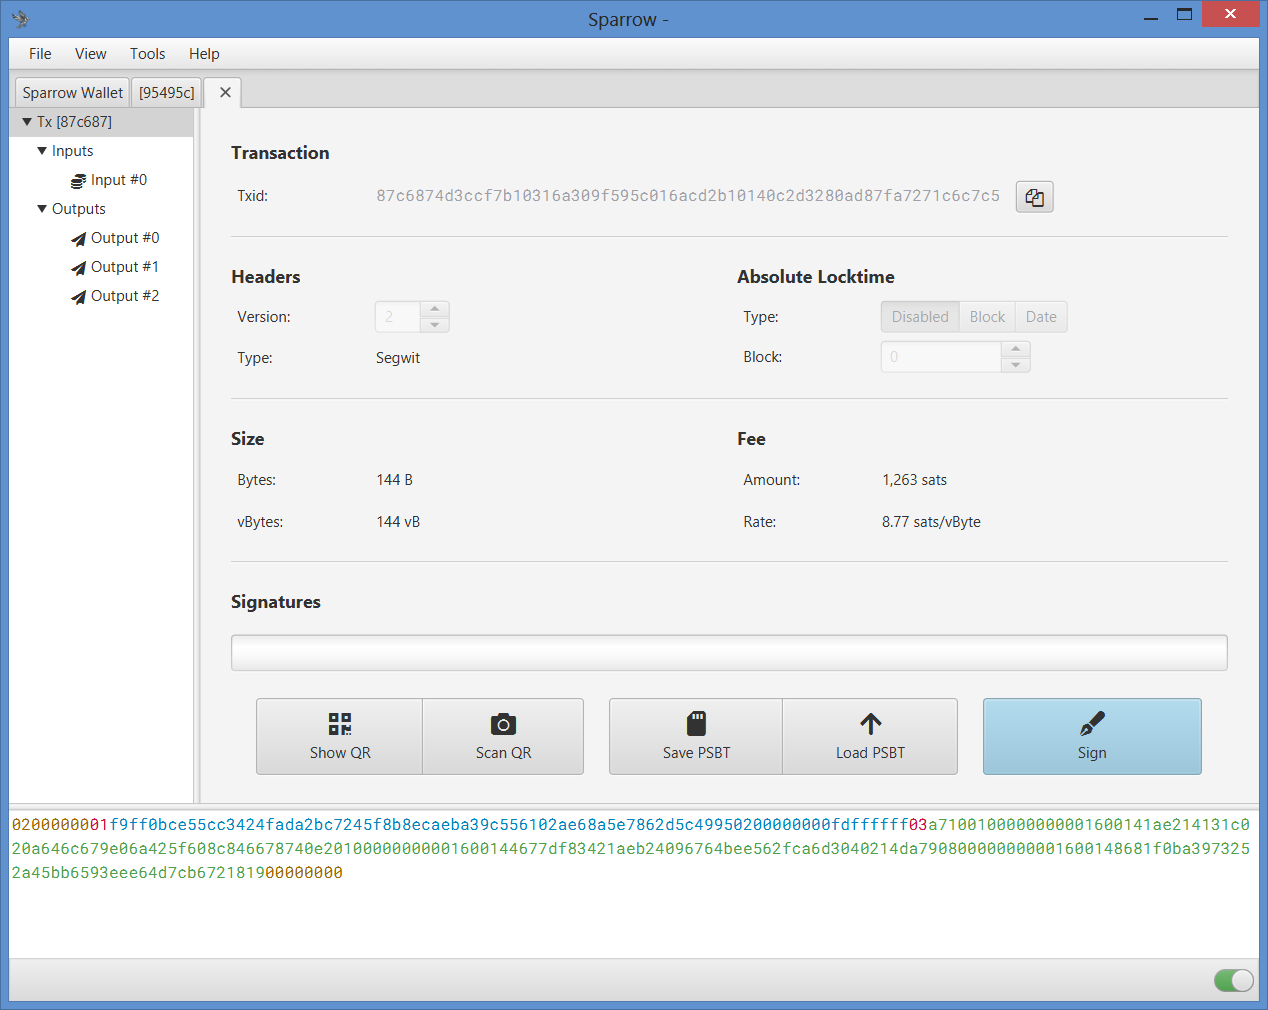Click the locktime Block number field
This screenshot has width=1268, height=1010.
[941, 357]
